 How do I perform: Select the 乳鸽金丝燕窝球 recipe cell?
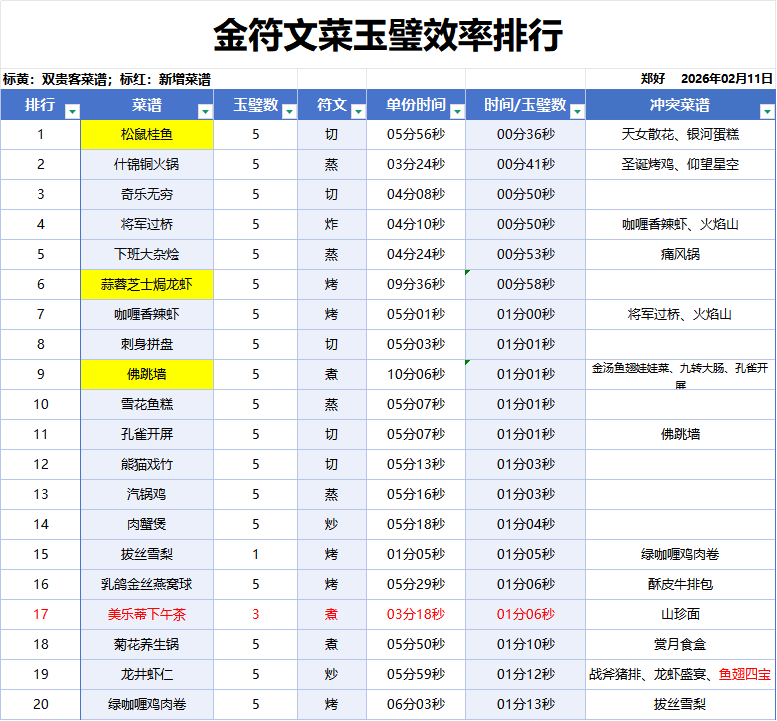coord(147,584)
